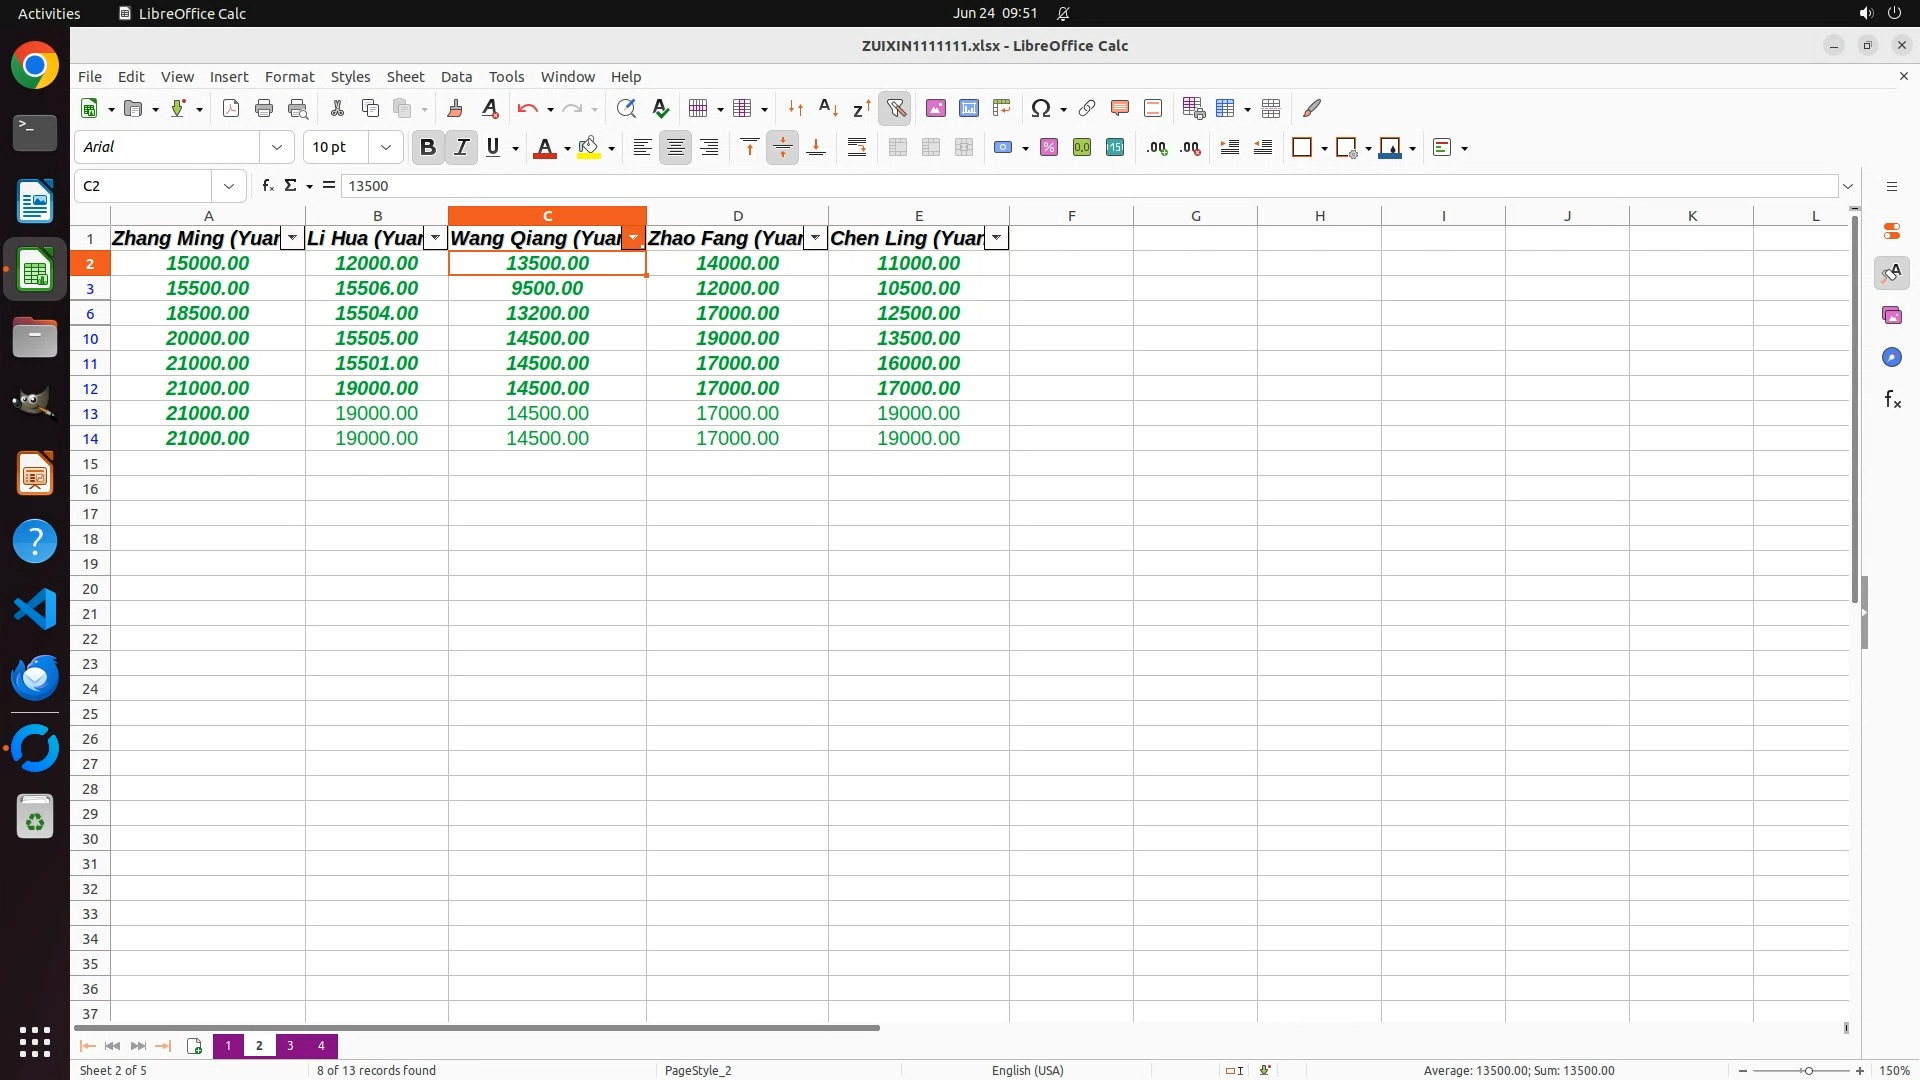Click the Wrap Text icon

(856, 148)
